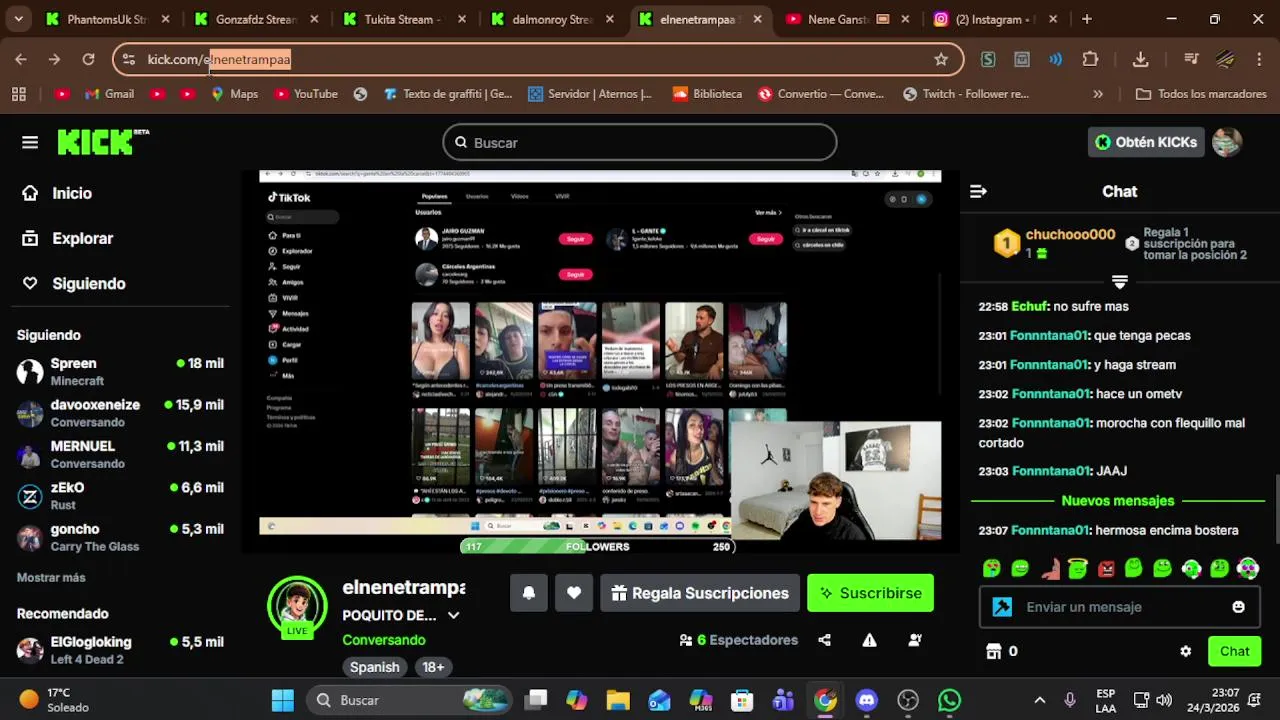The image size is (1280, 720).
Task: Show hidden system tray icons
Action: 1040,700
